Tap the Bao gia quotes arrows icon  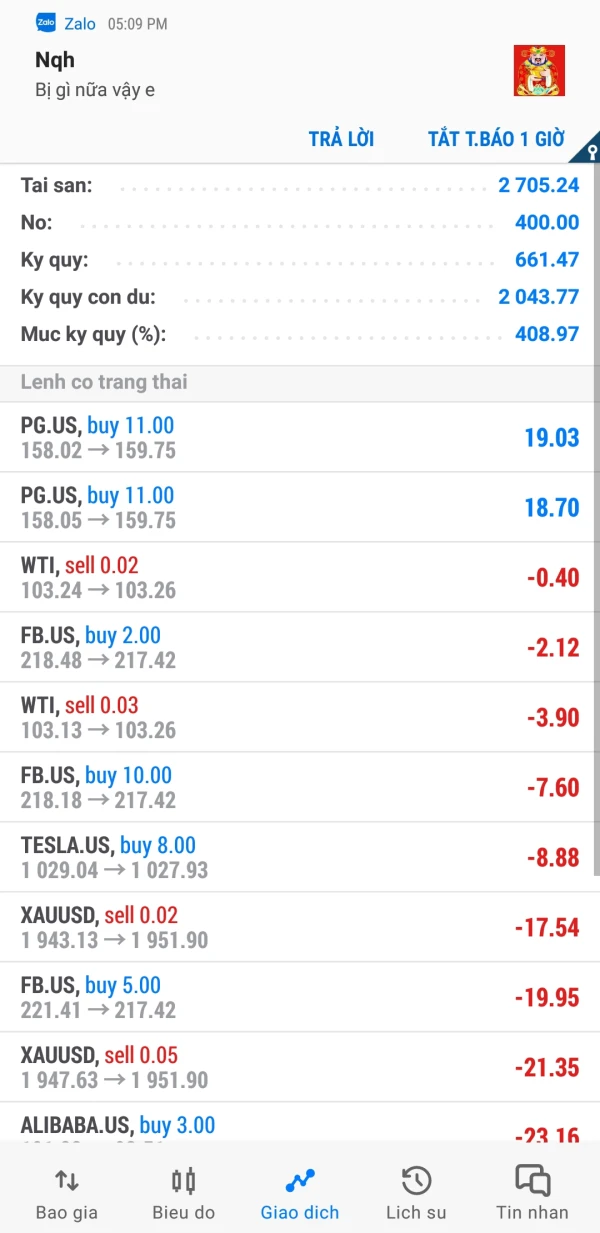pyautogui.click(x=67, y=1181)
